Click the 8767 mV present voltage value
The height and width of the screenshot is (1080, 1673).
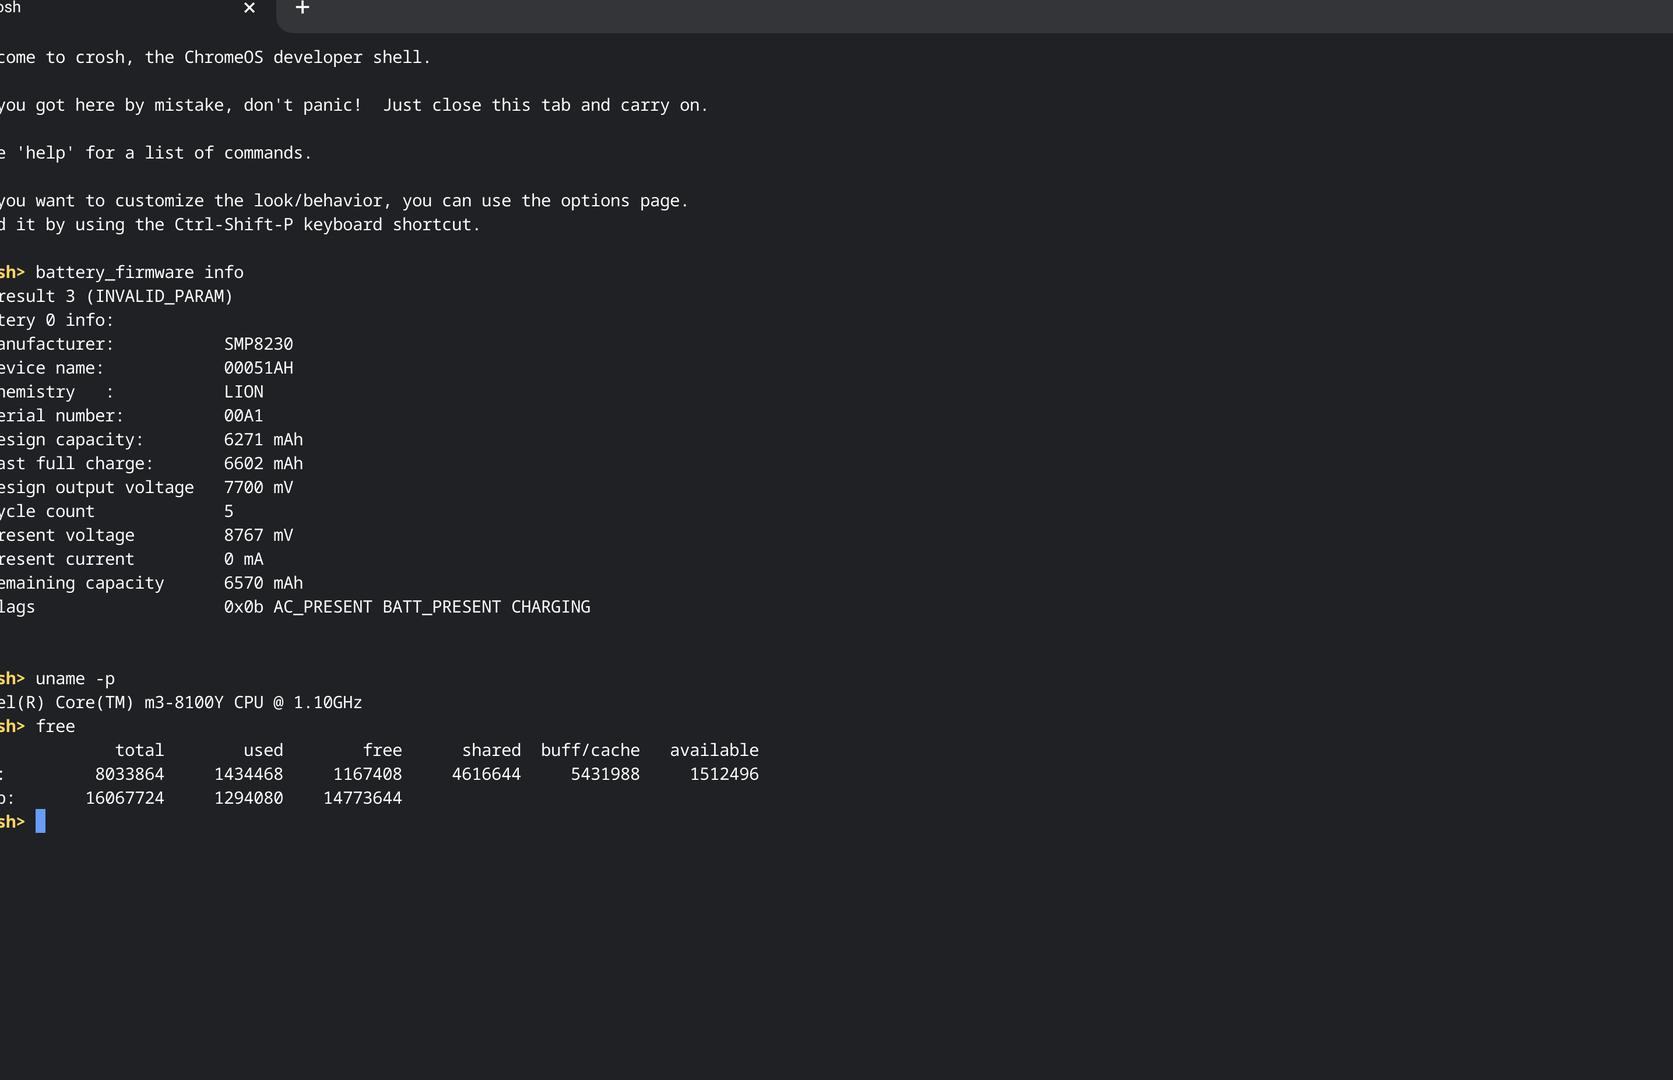click(x=258, y=536)
